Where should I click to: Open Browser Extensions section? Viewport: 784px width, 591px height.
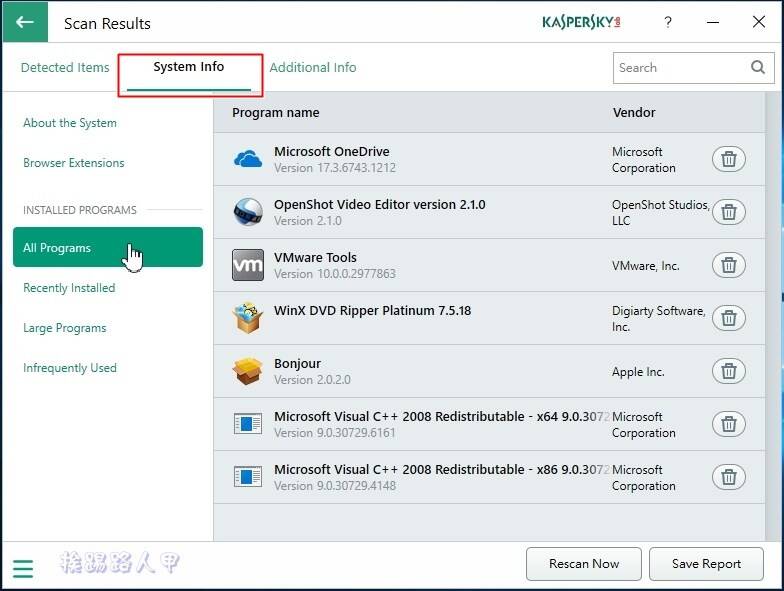coord(74,163)
